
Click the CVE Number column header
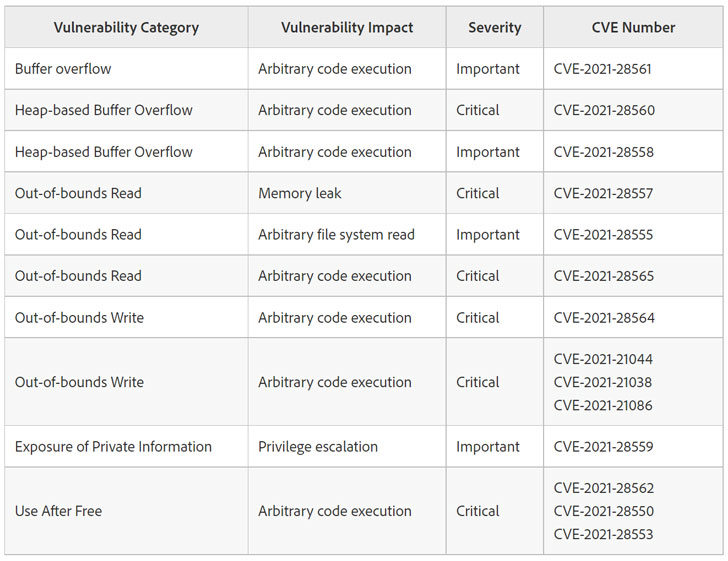[633, 28]
